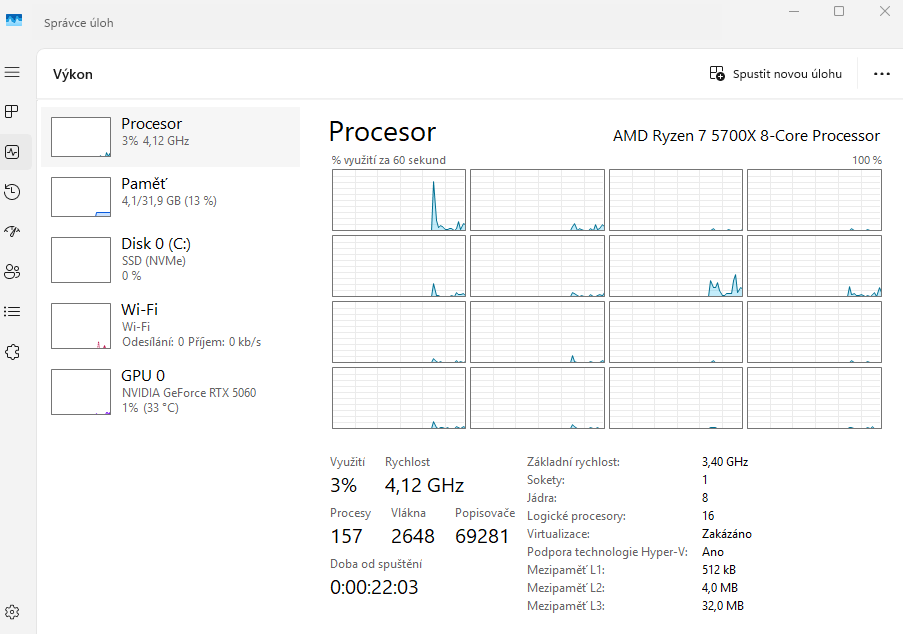Open the Procesy (Processes) view in the sidebar

click(13, 111)
